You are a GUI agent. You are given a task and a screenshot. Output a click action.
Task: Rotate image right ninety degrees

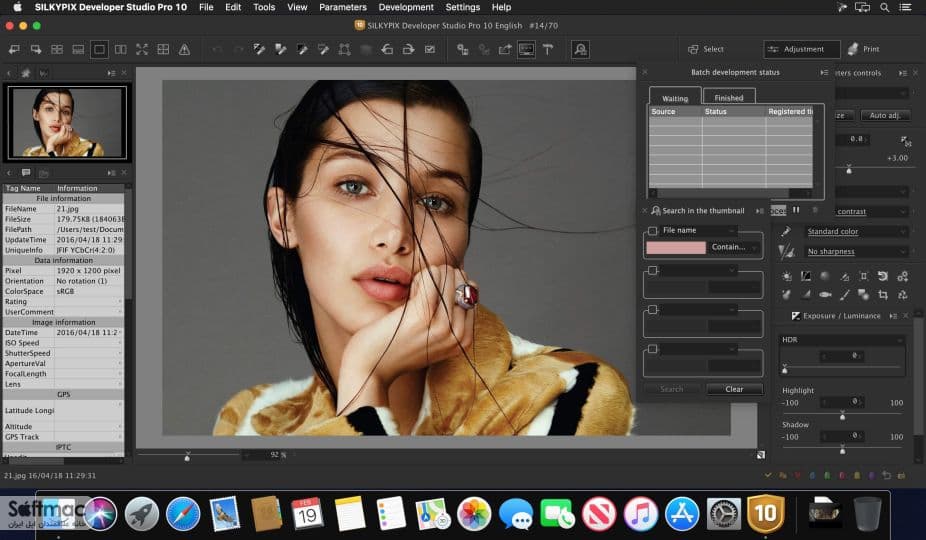[408, 50]
